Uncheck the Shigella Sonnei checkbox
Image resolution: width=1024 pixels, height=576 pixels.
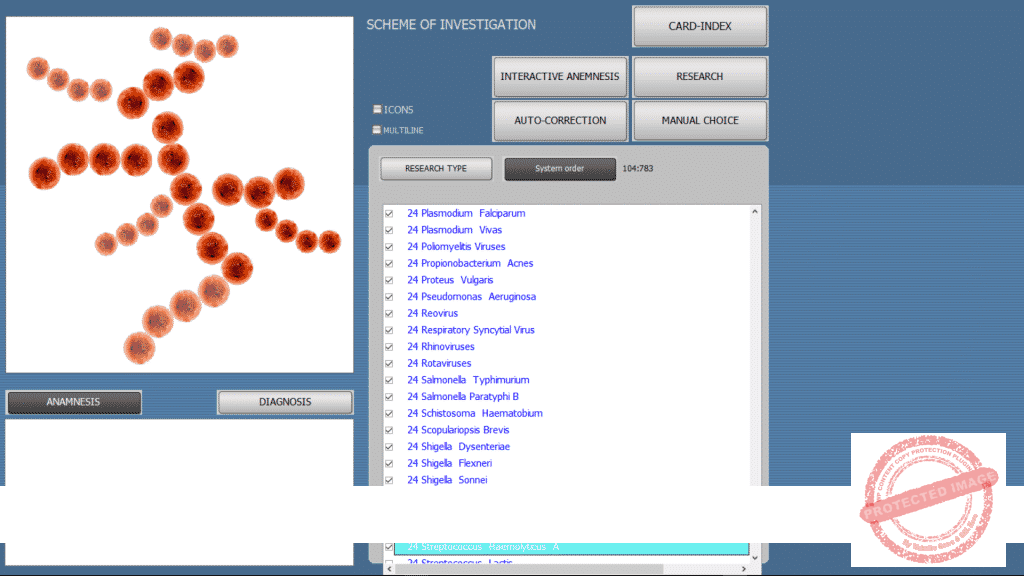[389, 480]
